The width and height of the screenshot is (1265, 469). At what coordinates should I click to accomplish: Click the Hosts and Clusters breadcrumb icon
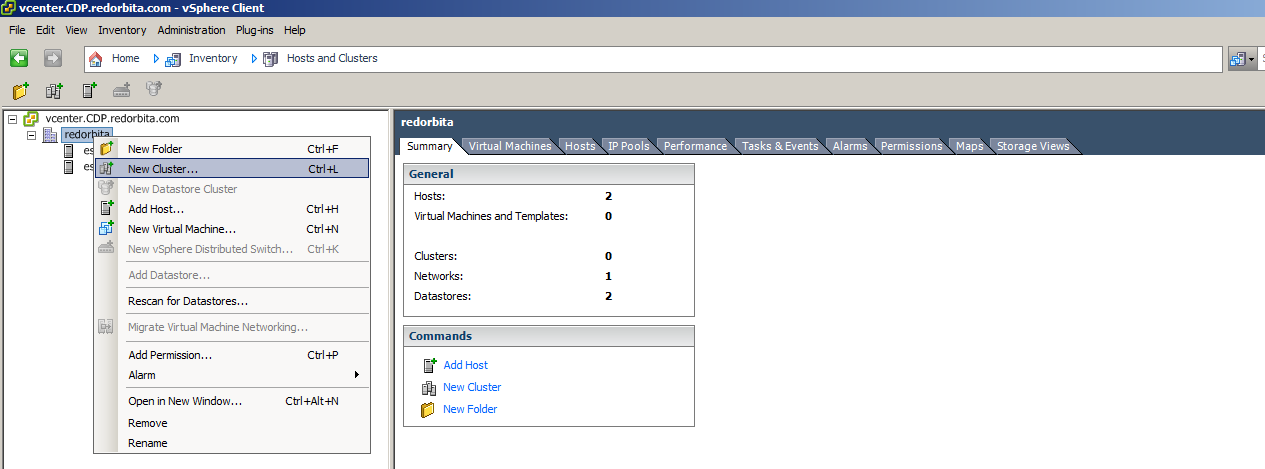[x=271, y=59]
